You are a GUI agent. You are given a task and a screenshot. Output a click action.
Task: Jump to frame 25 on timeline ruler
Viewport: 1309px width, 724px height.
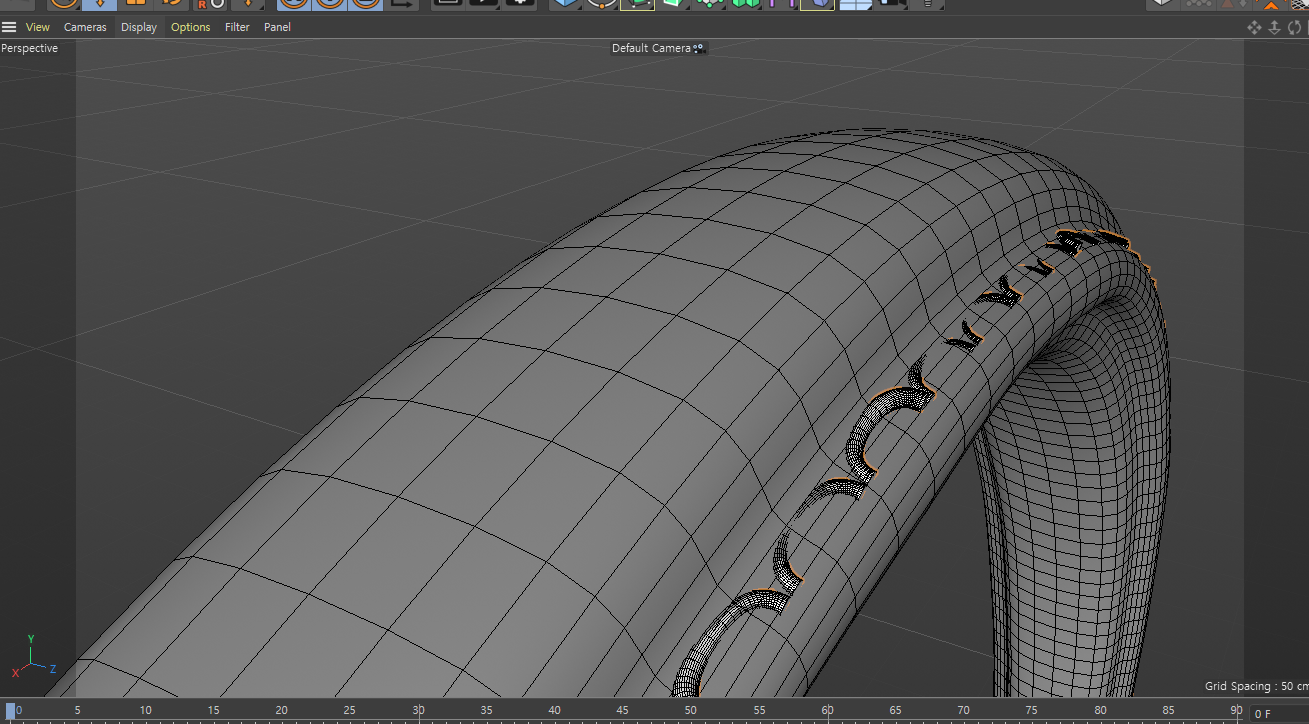tap(350, 710)
